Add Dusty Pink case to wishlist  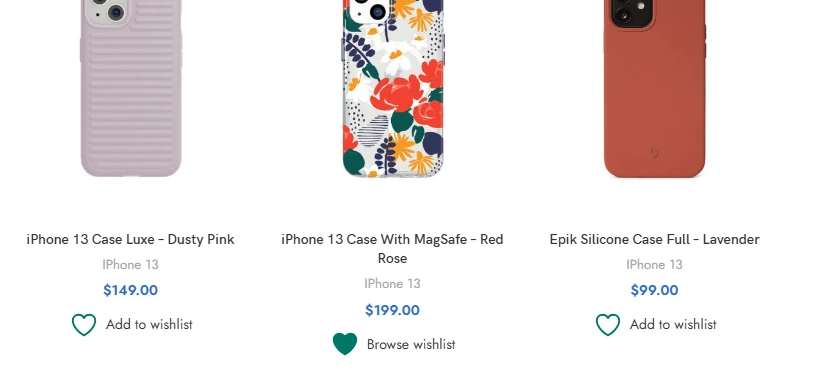coord(149,325)
